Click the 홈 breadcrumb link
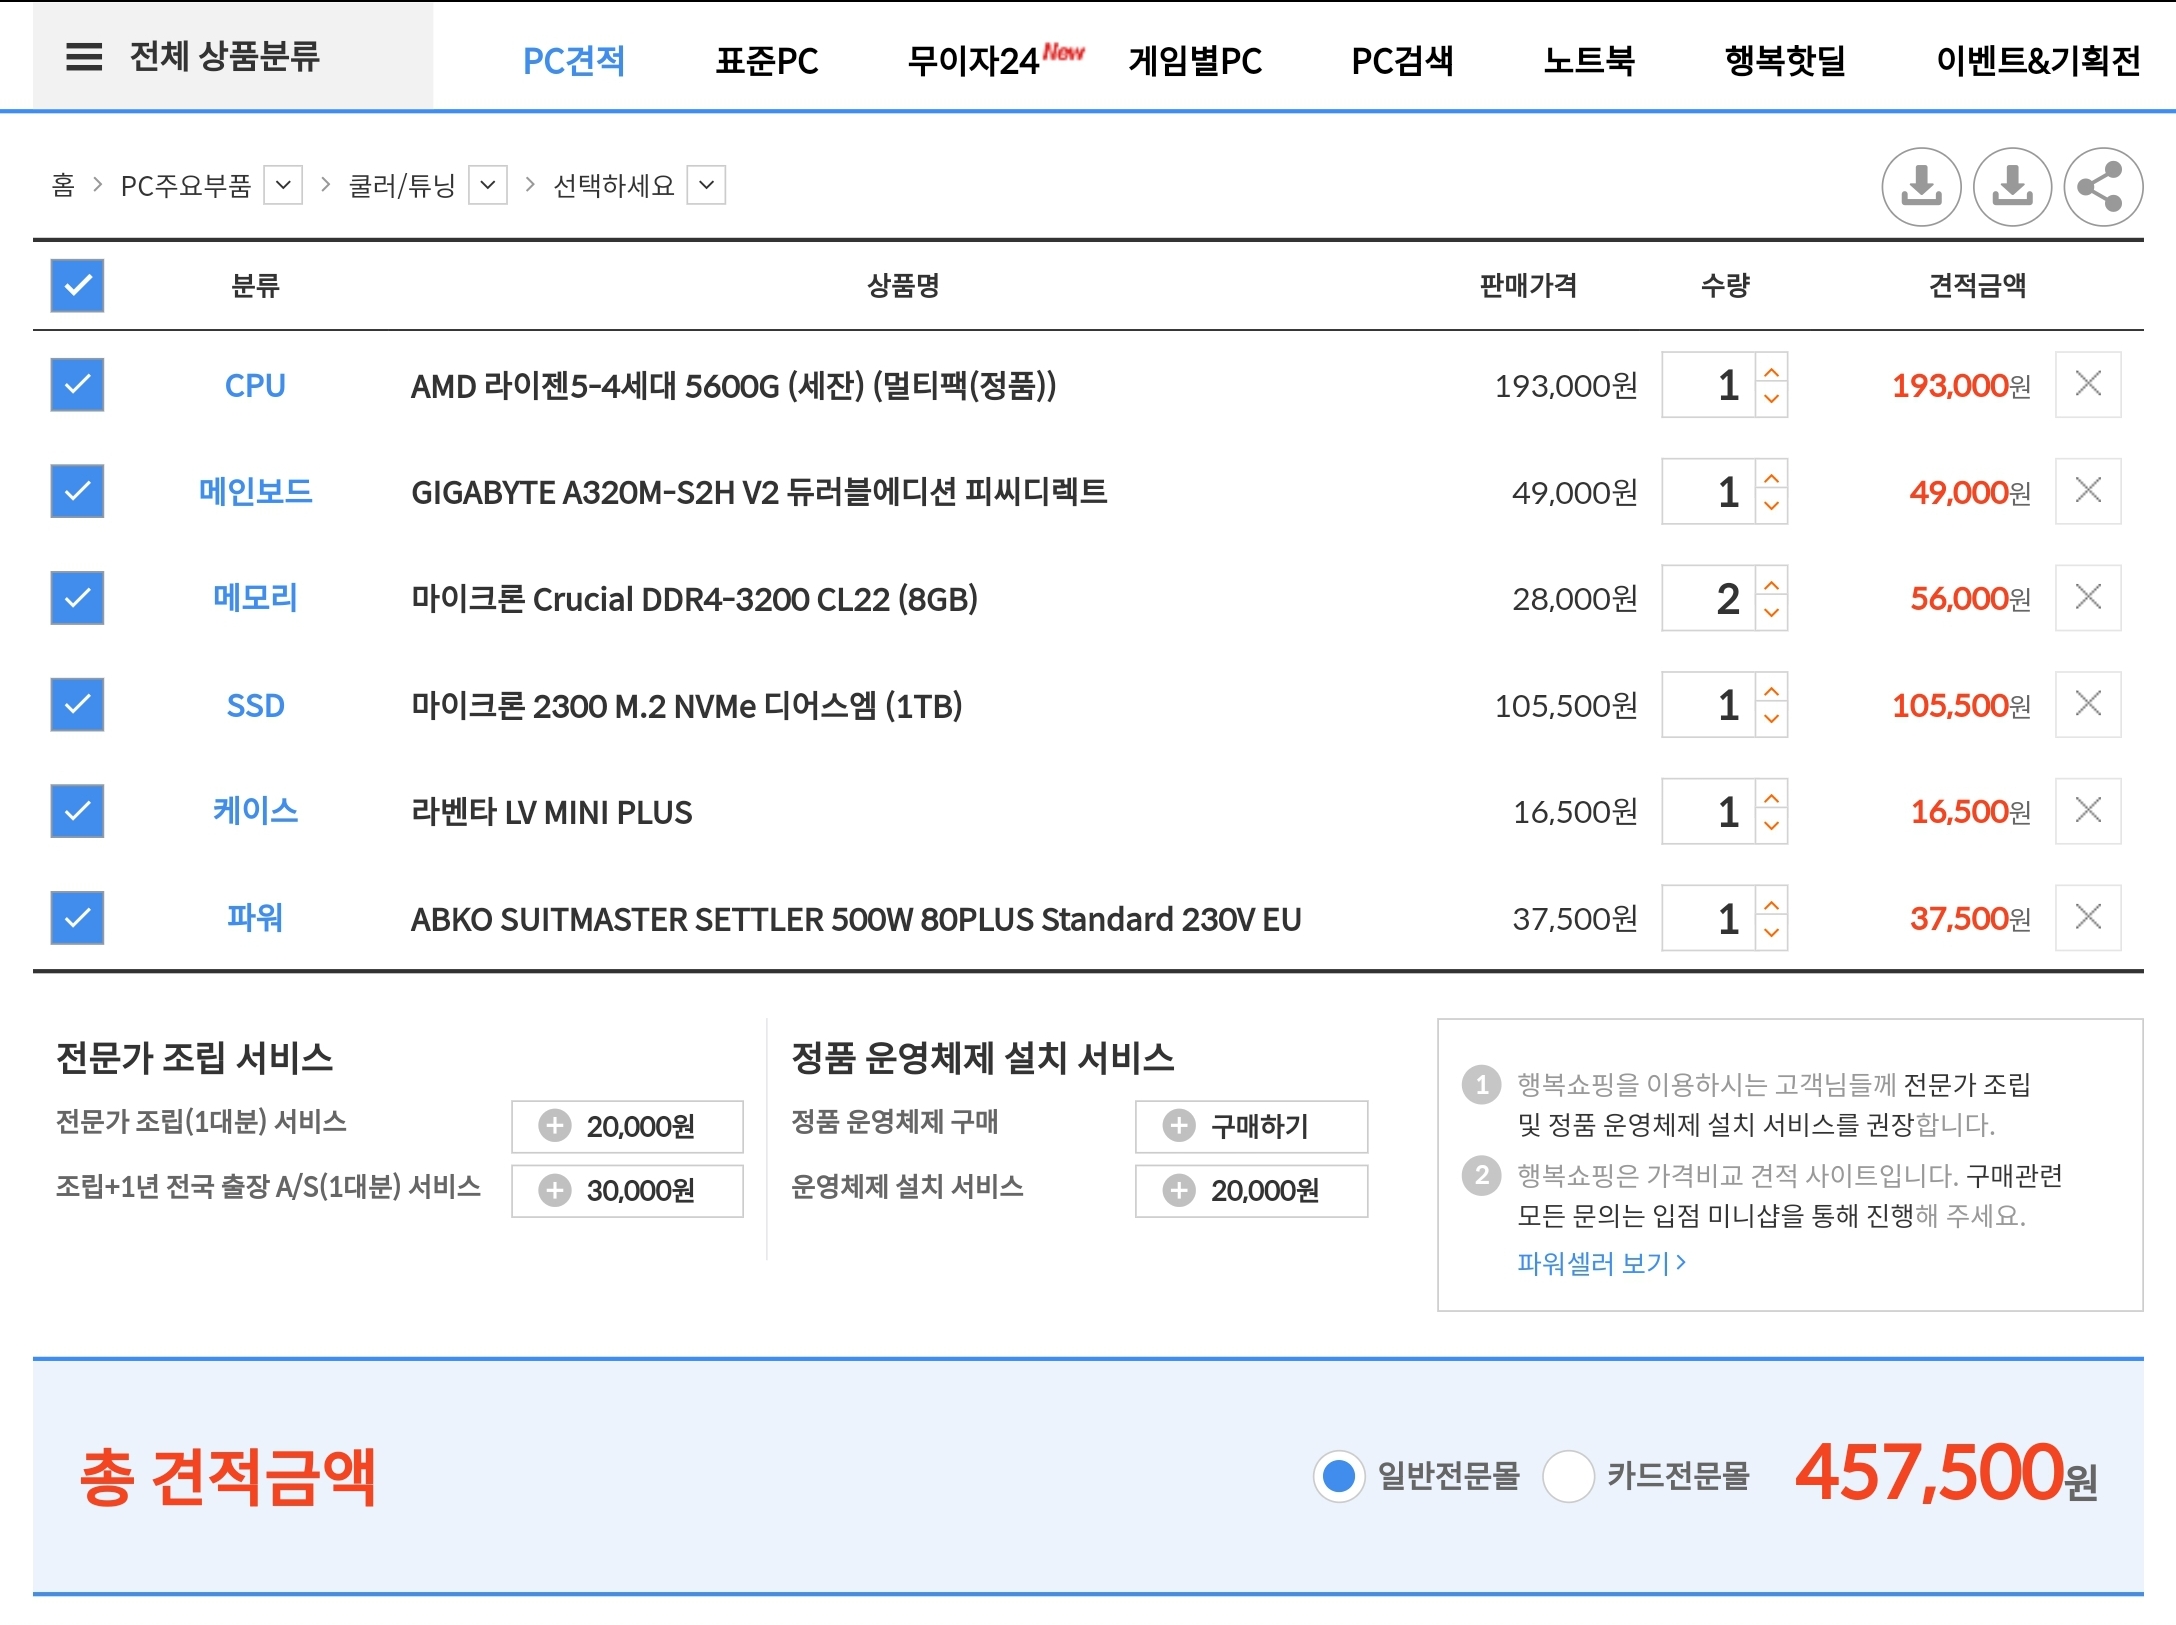Viewport: 2176px width, 1625px height. (63, 185)
